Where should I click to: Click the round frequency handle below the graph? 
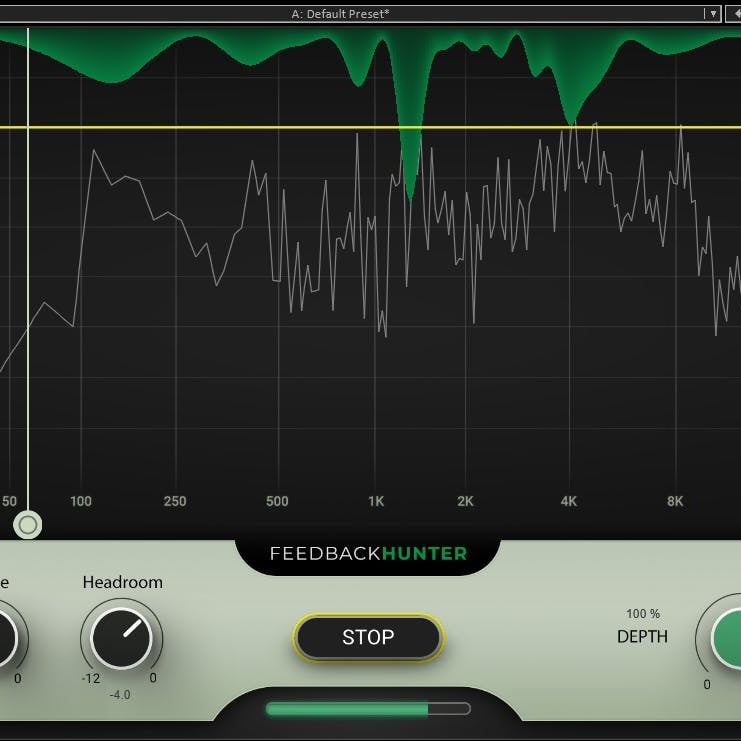(x=27, y=525)
